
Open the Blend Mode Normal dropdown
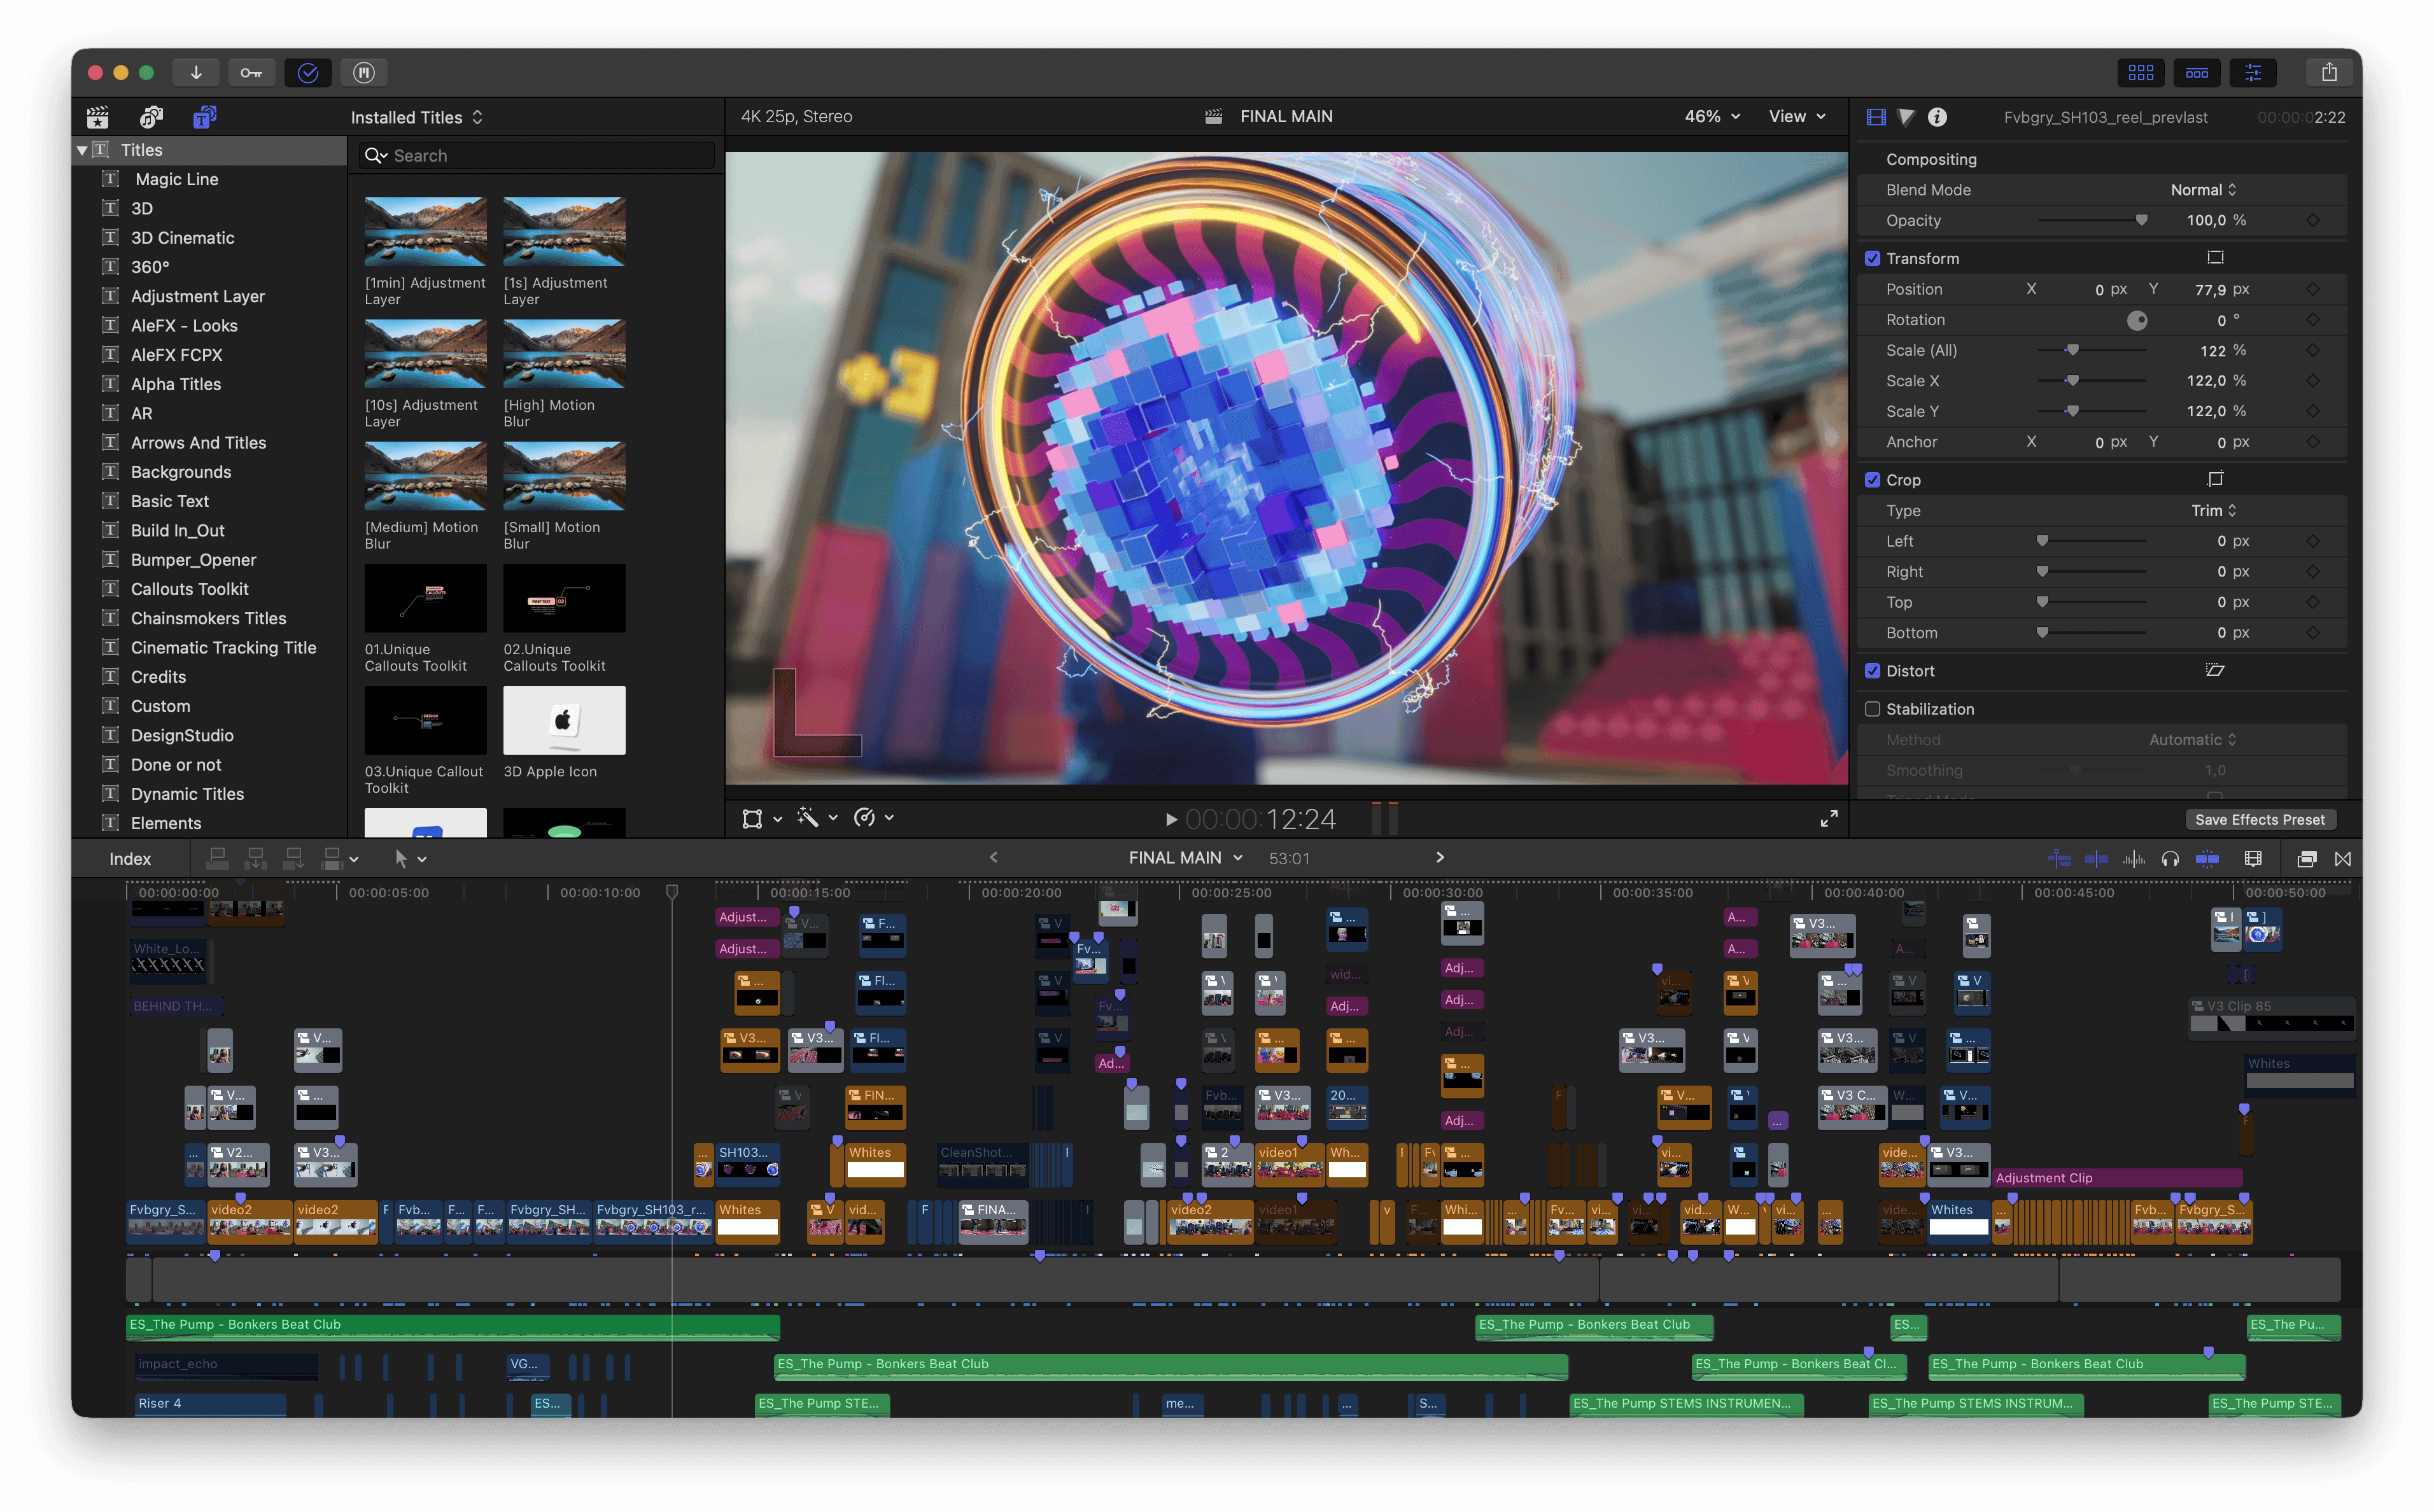(x=2203, y=190)
